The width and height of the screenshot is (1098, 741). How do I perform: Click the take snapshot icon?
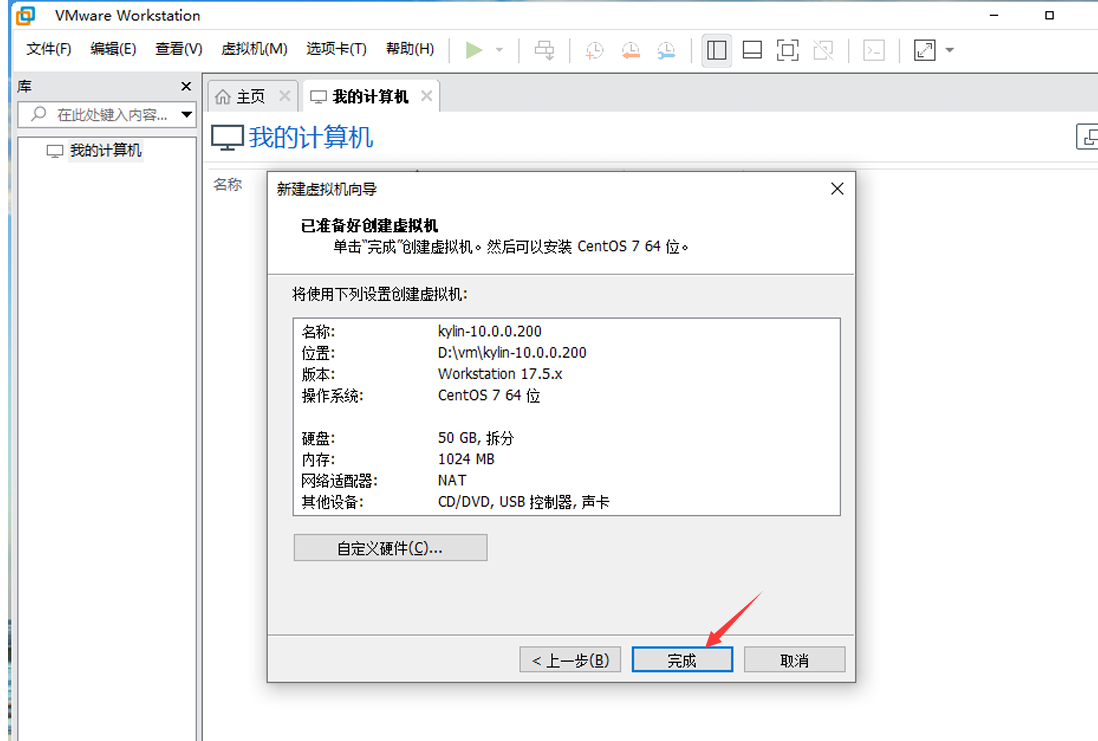pyautogui.click(x=594, y=50)
